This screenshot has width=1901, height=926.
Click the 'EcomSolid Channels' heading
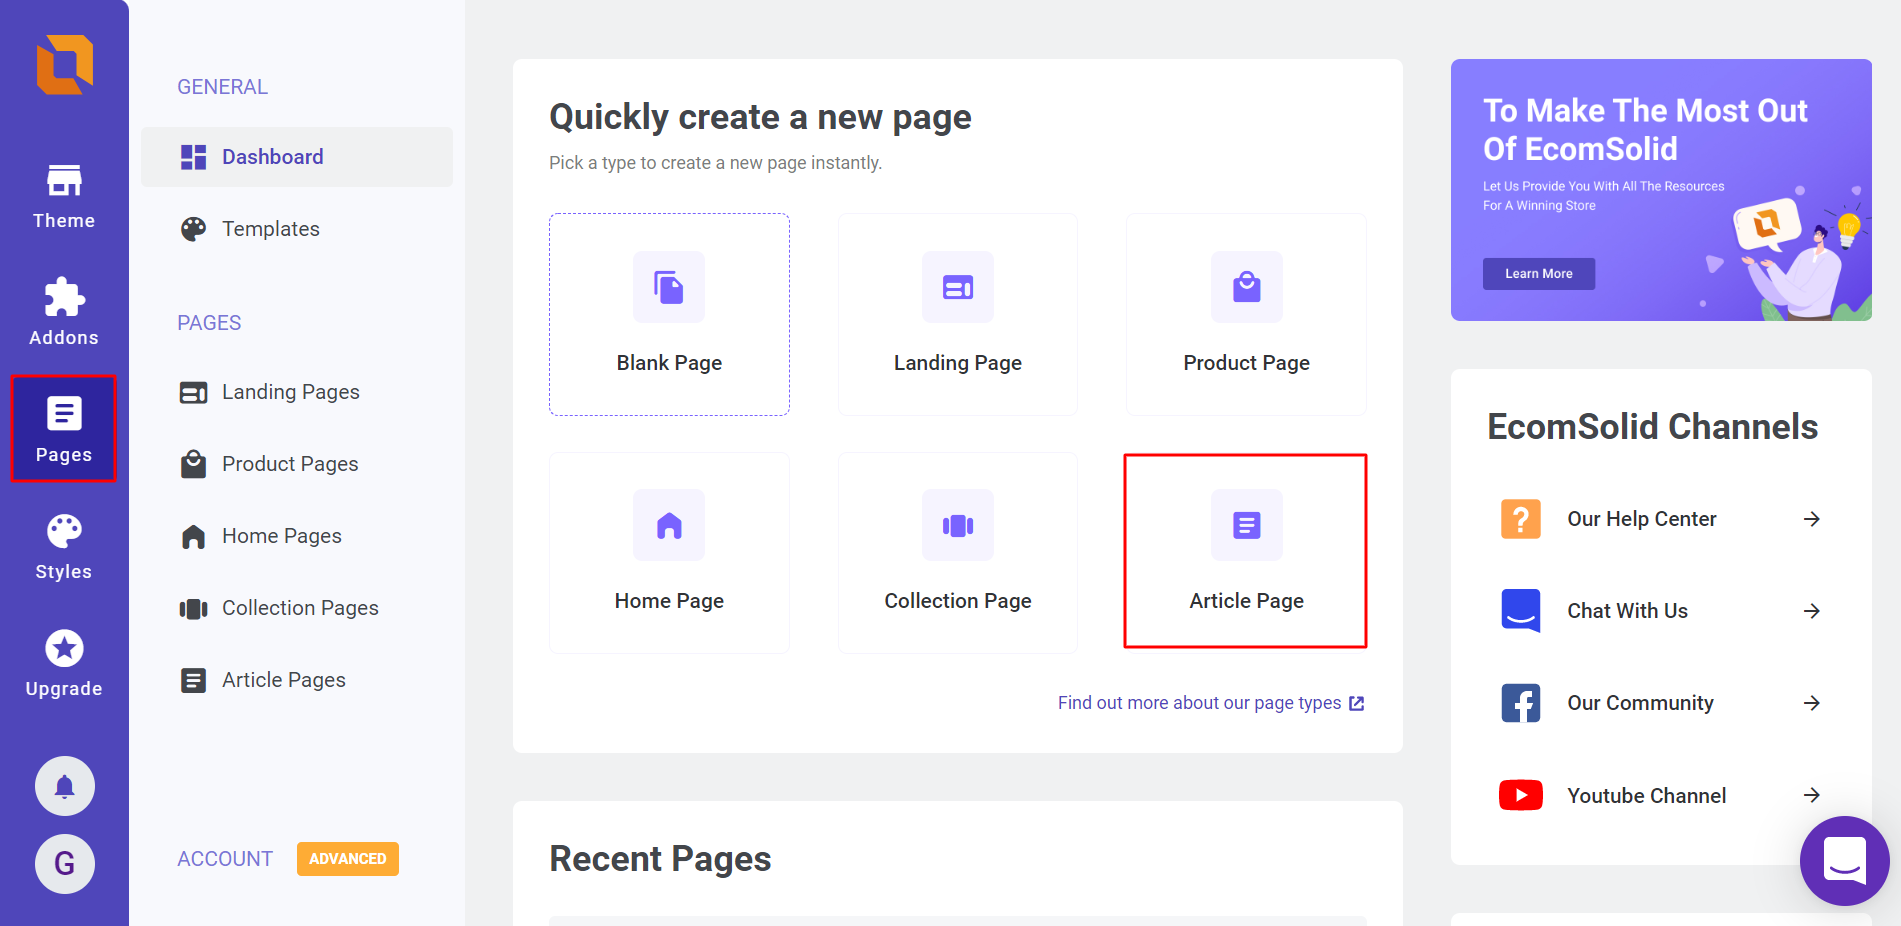1652,427
